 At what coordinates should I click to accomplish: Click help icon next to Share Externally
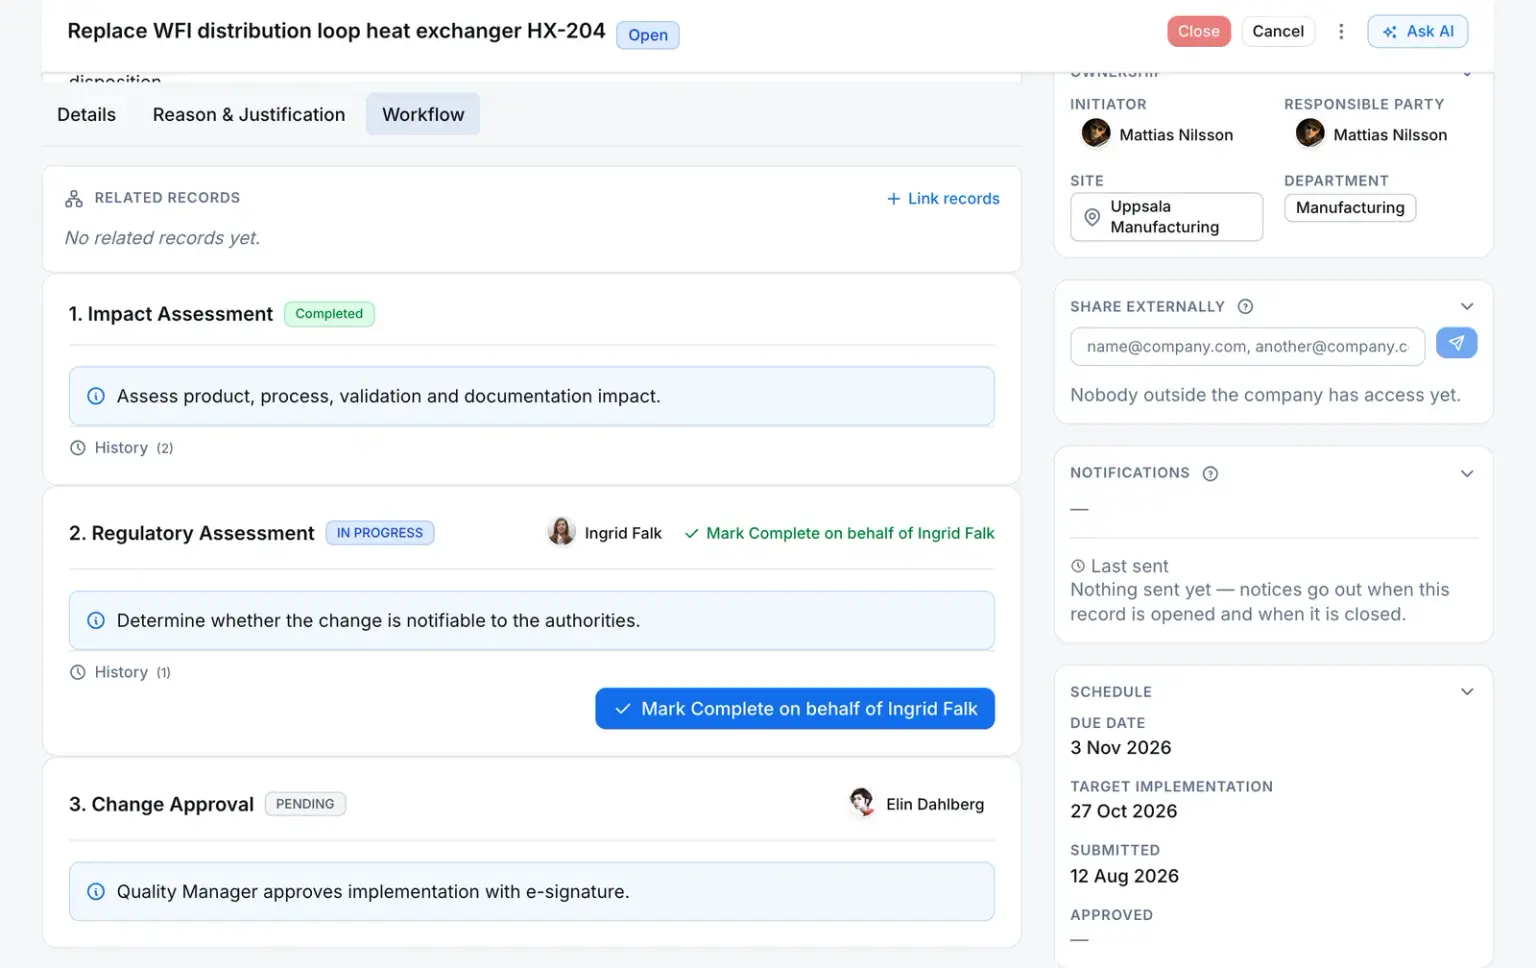click(x=1245, y=307)
